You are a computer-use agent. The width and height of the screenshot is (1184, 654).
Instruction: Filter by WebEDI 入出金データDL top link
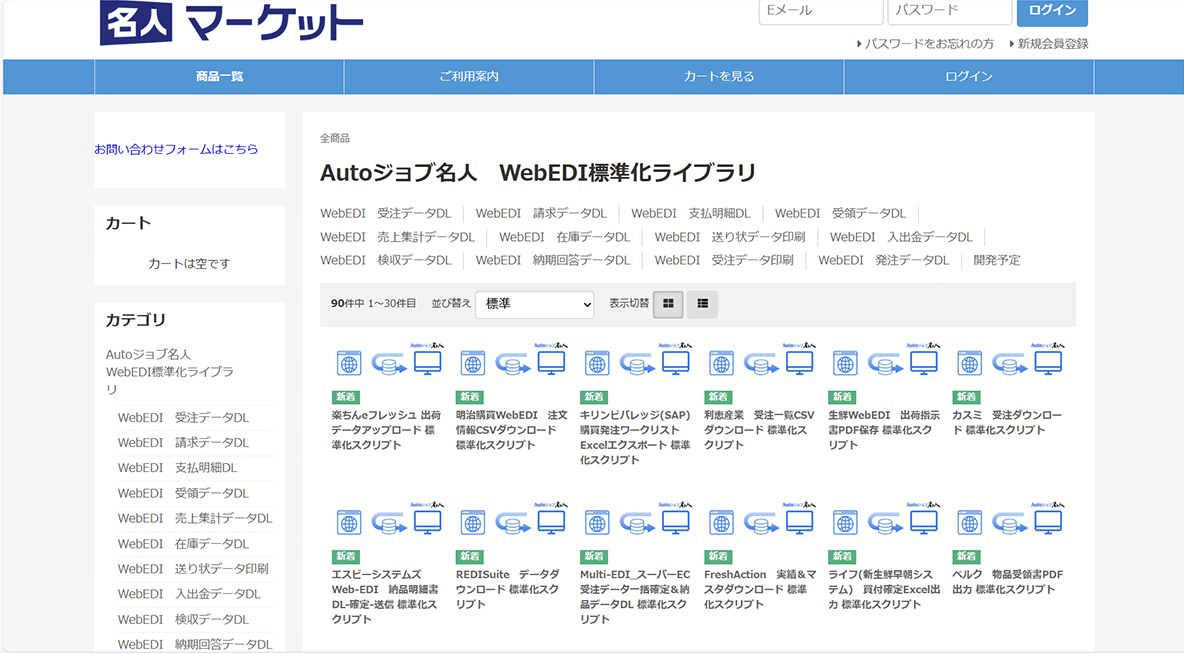click(902, 237)
